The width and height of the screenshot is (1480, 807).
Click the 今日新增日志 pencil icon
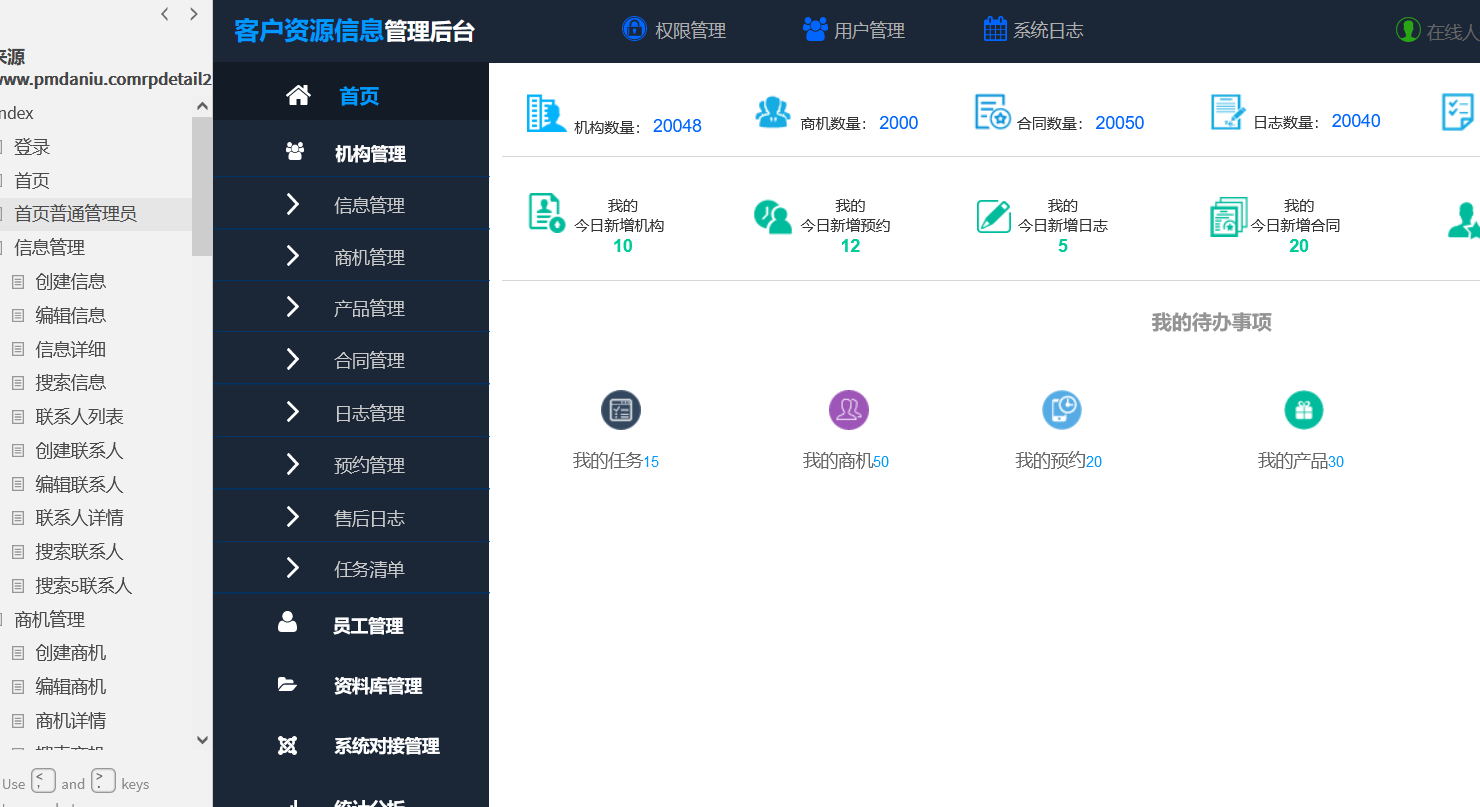pos(994,216)
